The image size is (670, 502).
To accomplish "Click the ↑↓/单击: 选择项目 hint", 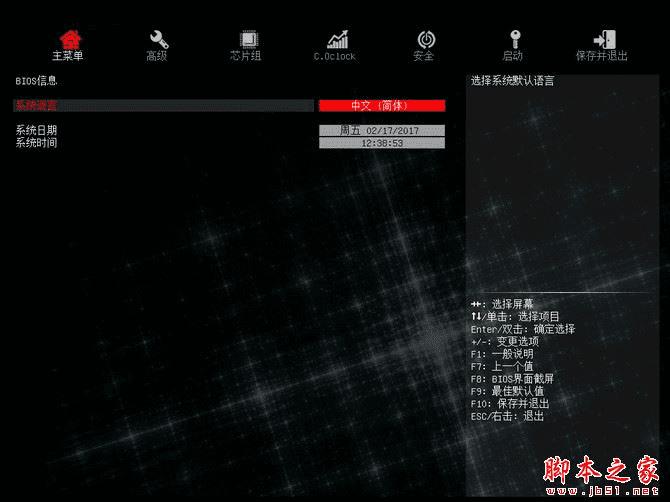I will (x=515, y=317).
